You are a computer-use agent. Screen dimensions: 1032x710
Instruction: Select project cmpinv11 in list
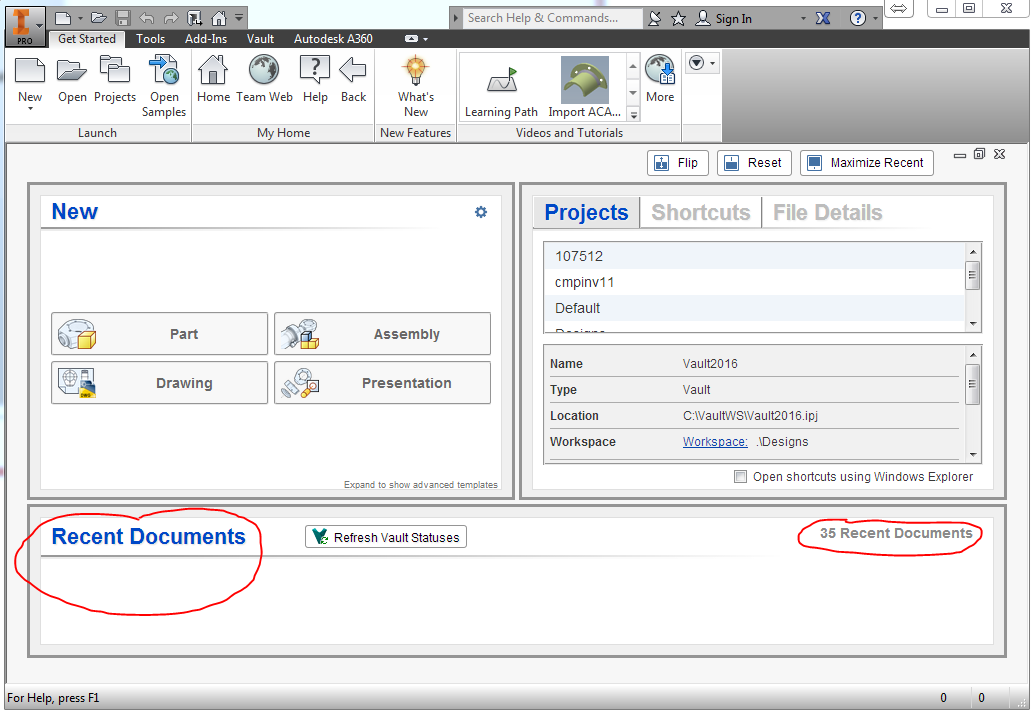(x=754, y=282)
